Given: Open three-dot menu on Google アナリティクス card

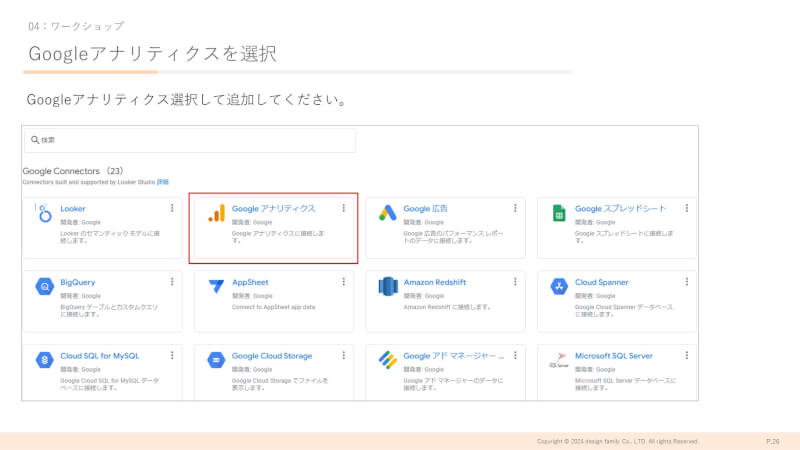Looking at the screenshot, I should tap(343, 208).
